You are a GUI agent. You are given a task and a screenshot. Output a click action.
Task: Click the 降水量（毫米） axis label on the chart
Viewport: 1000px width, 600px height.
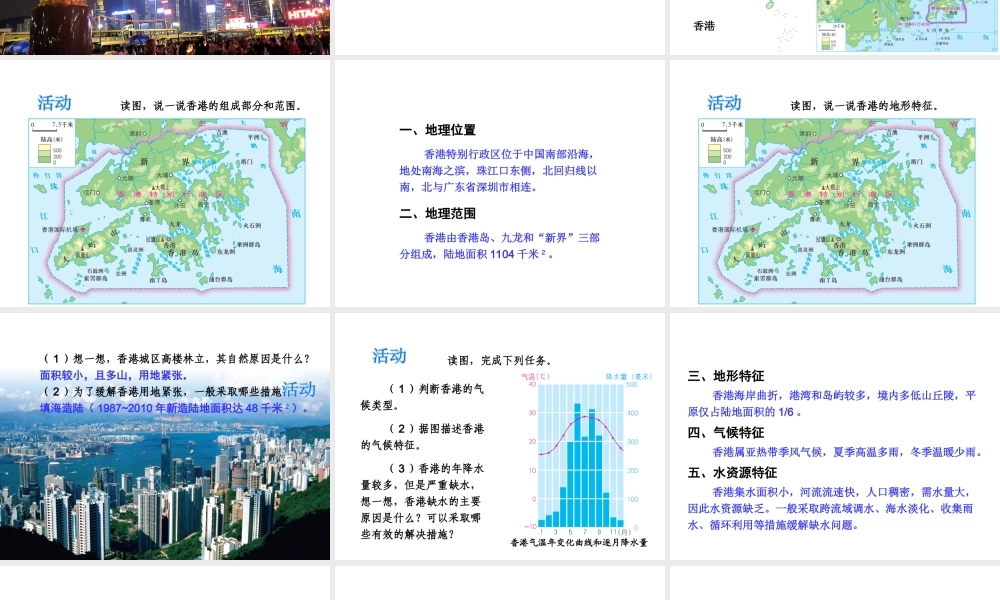point(629,377)
